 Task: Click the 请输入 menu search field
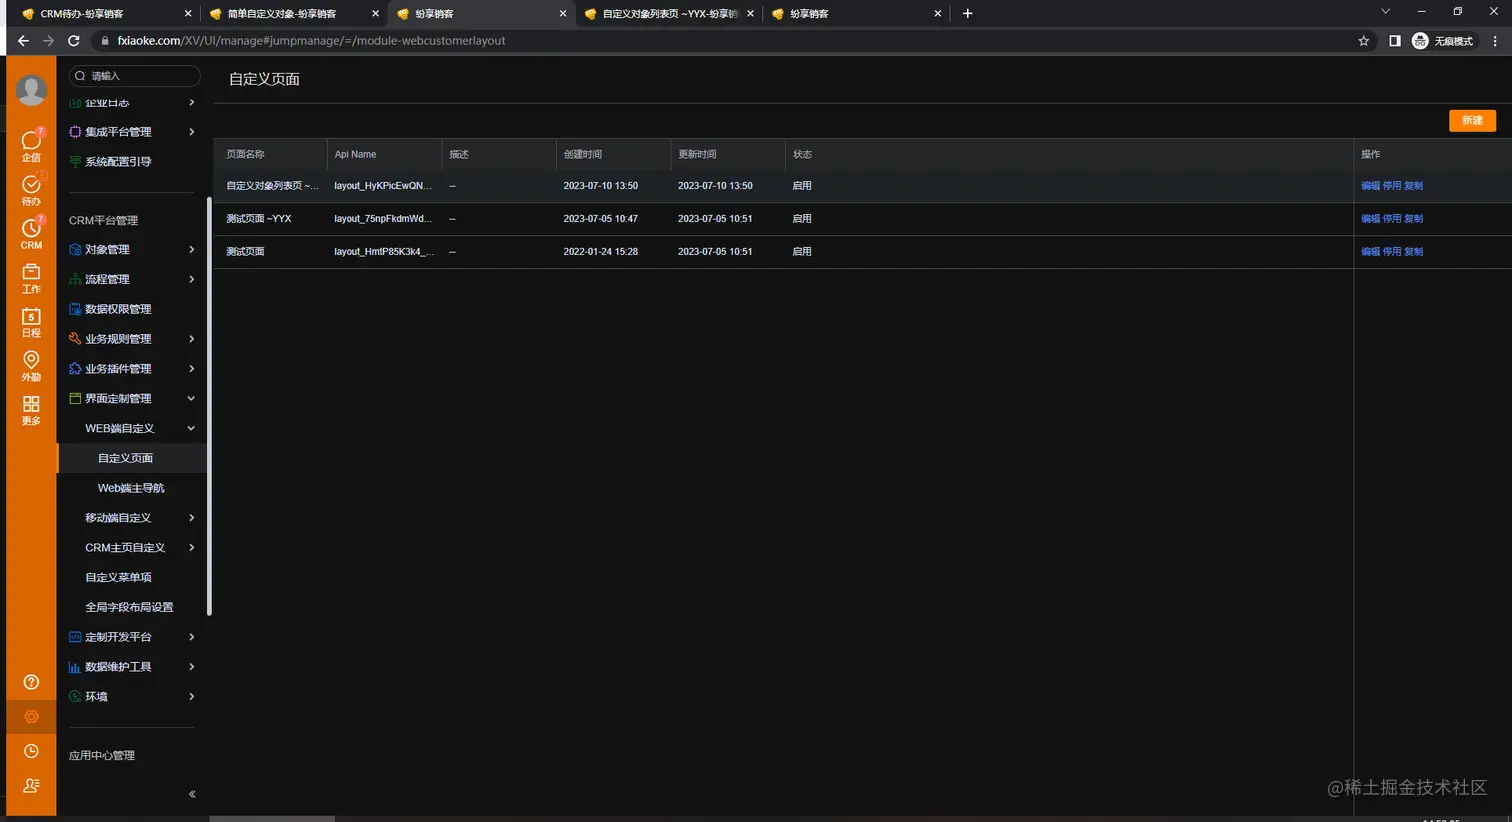(x=134, y=76)
